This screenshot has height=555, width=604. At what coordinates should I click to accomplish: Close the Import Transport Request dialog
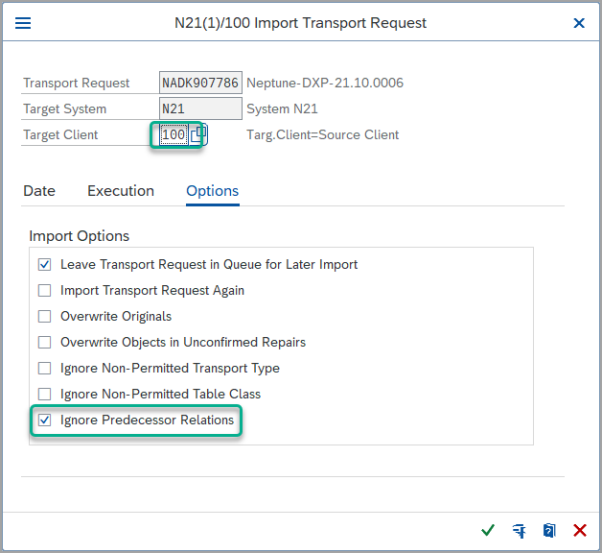[580, 23]
